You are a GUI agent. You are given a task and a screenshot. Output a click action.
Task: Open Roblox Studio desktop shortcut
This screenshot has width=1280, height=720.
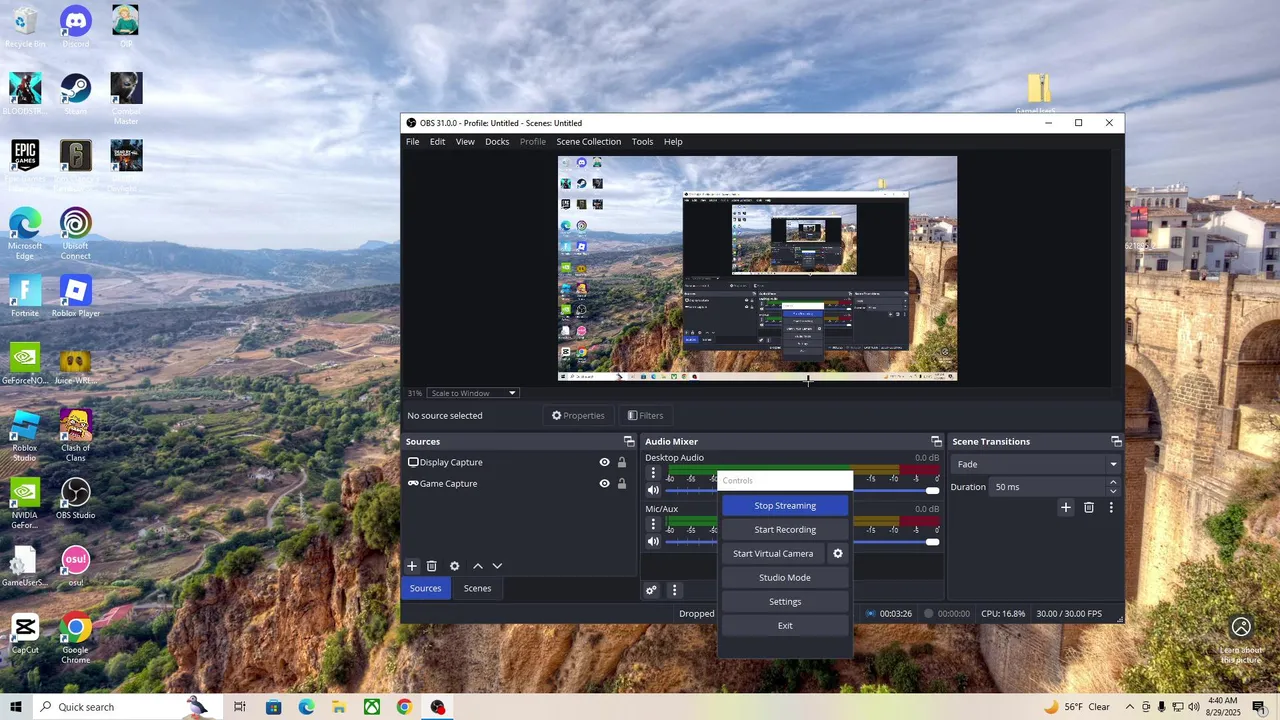pos(25,434)
